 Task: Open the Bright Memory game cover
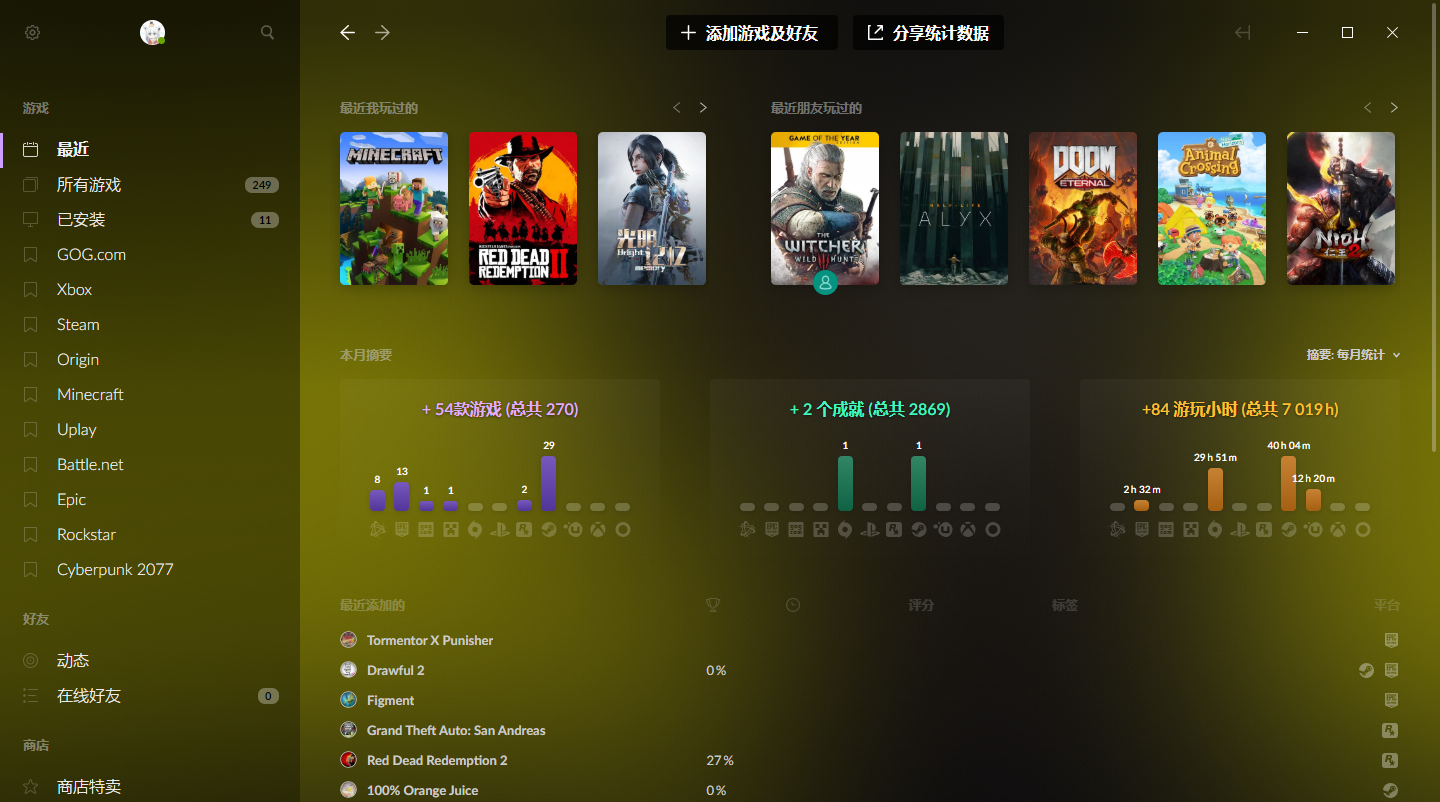(x=652, y=208)
